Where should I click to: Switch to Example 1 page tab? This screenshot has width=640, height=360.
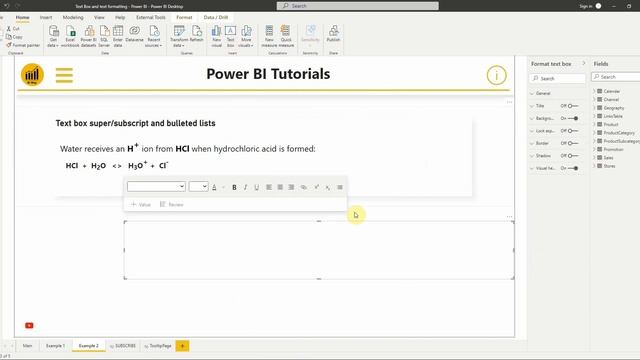[x=56, y=346]
